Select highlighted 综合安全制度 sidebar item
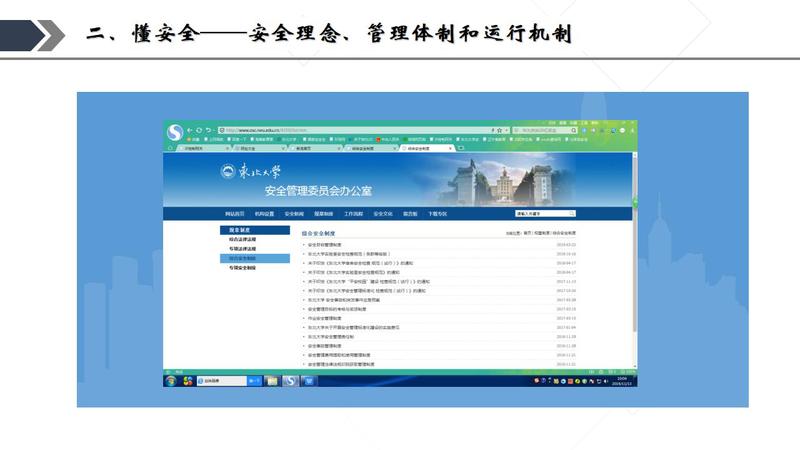800x450 pixels. 243,258
